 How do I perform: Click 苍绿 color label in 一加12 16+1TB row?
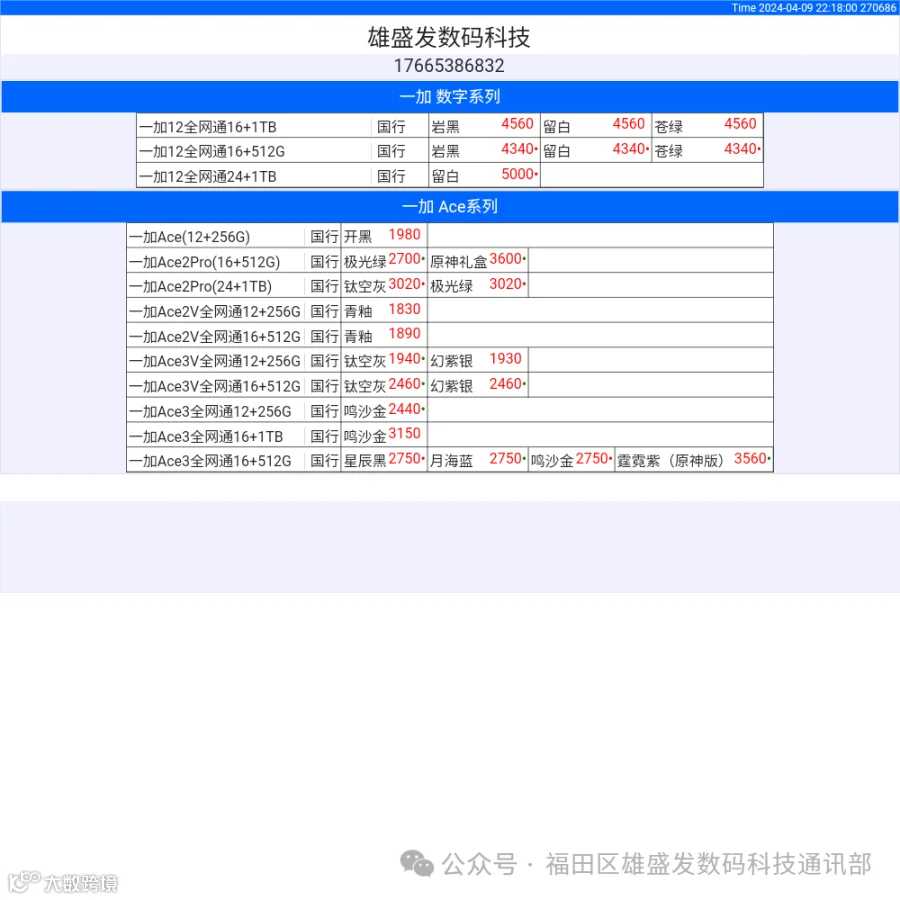[x=669, y=127]
